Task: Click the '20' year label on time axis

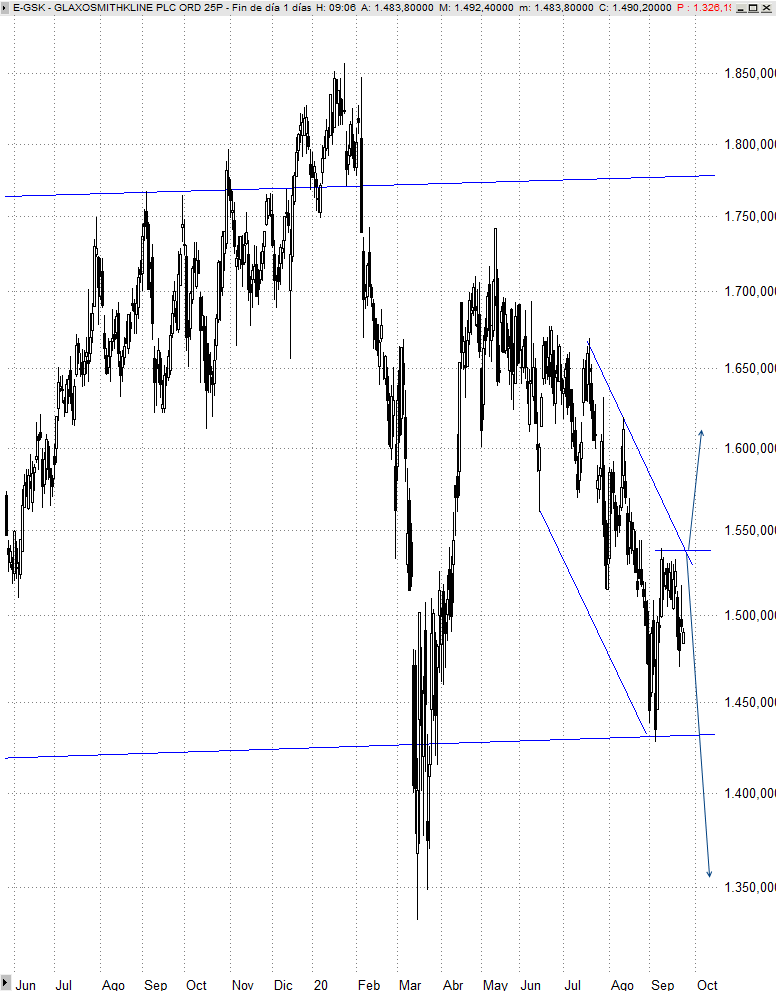Action: (320, 984)
